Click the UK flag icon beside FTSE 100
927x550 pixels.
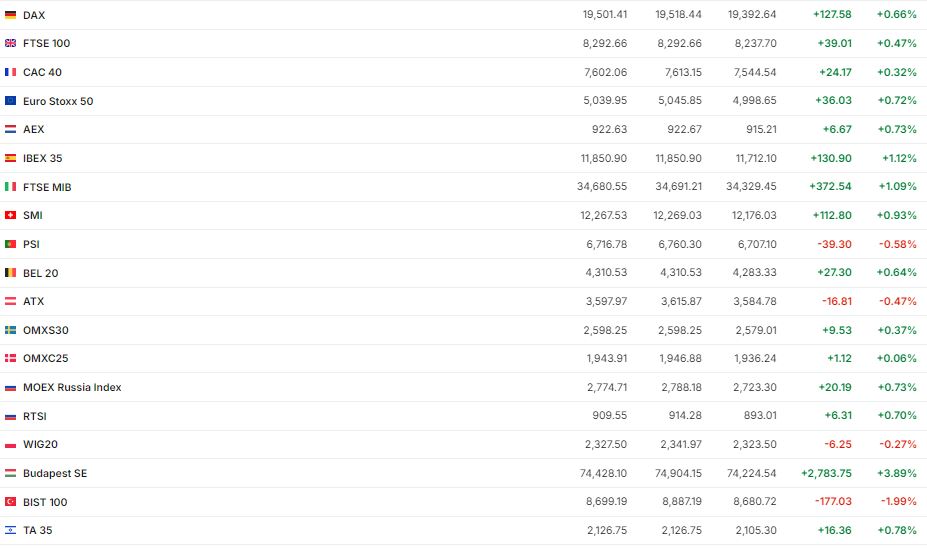(x=10, y=43)
